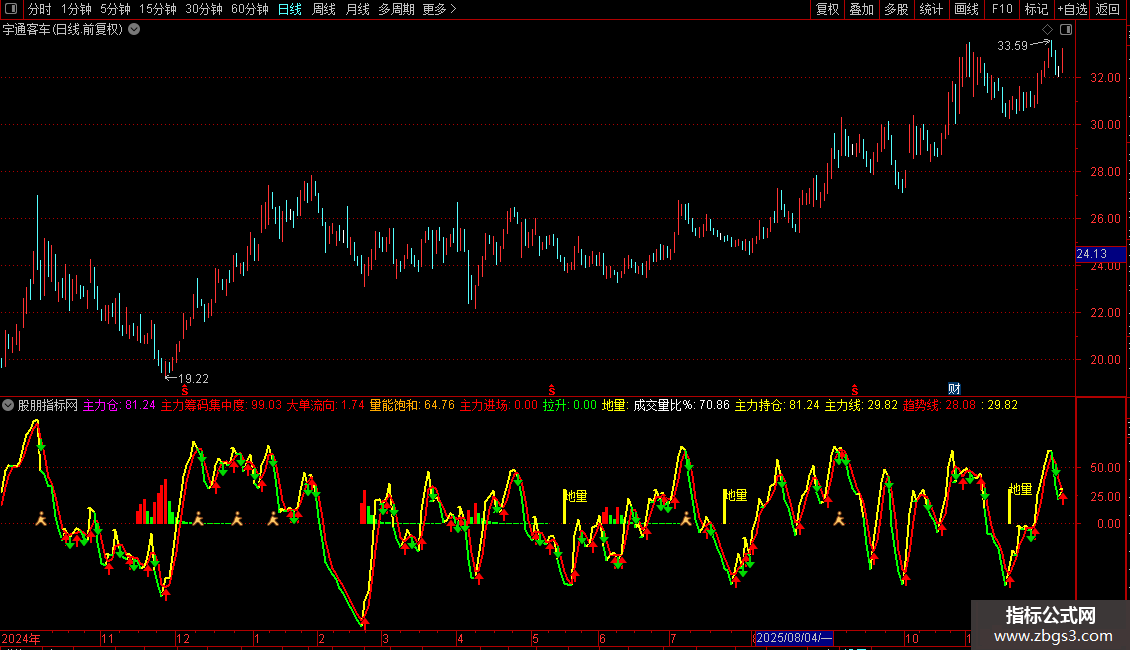Screen dimensions: 1130x650
Task: Click the 主力进场: 0.00 value
Action: pos(499,405)
